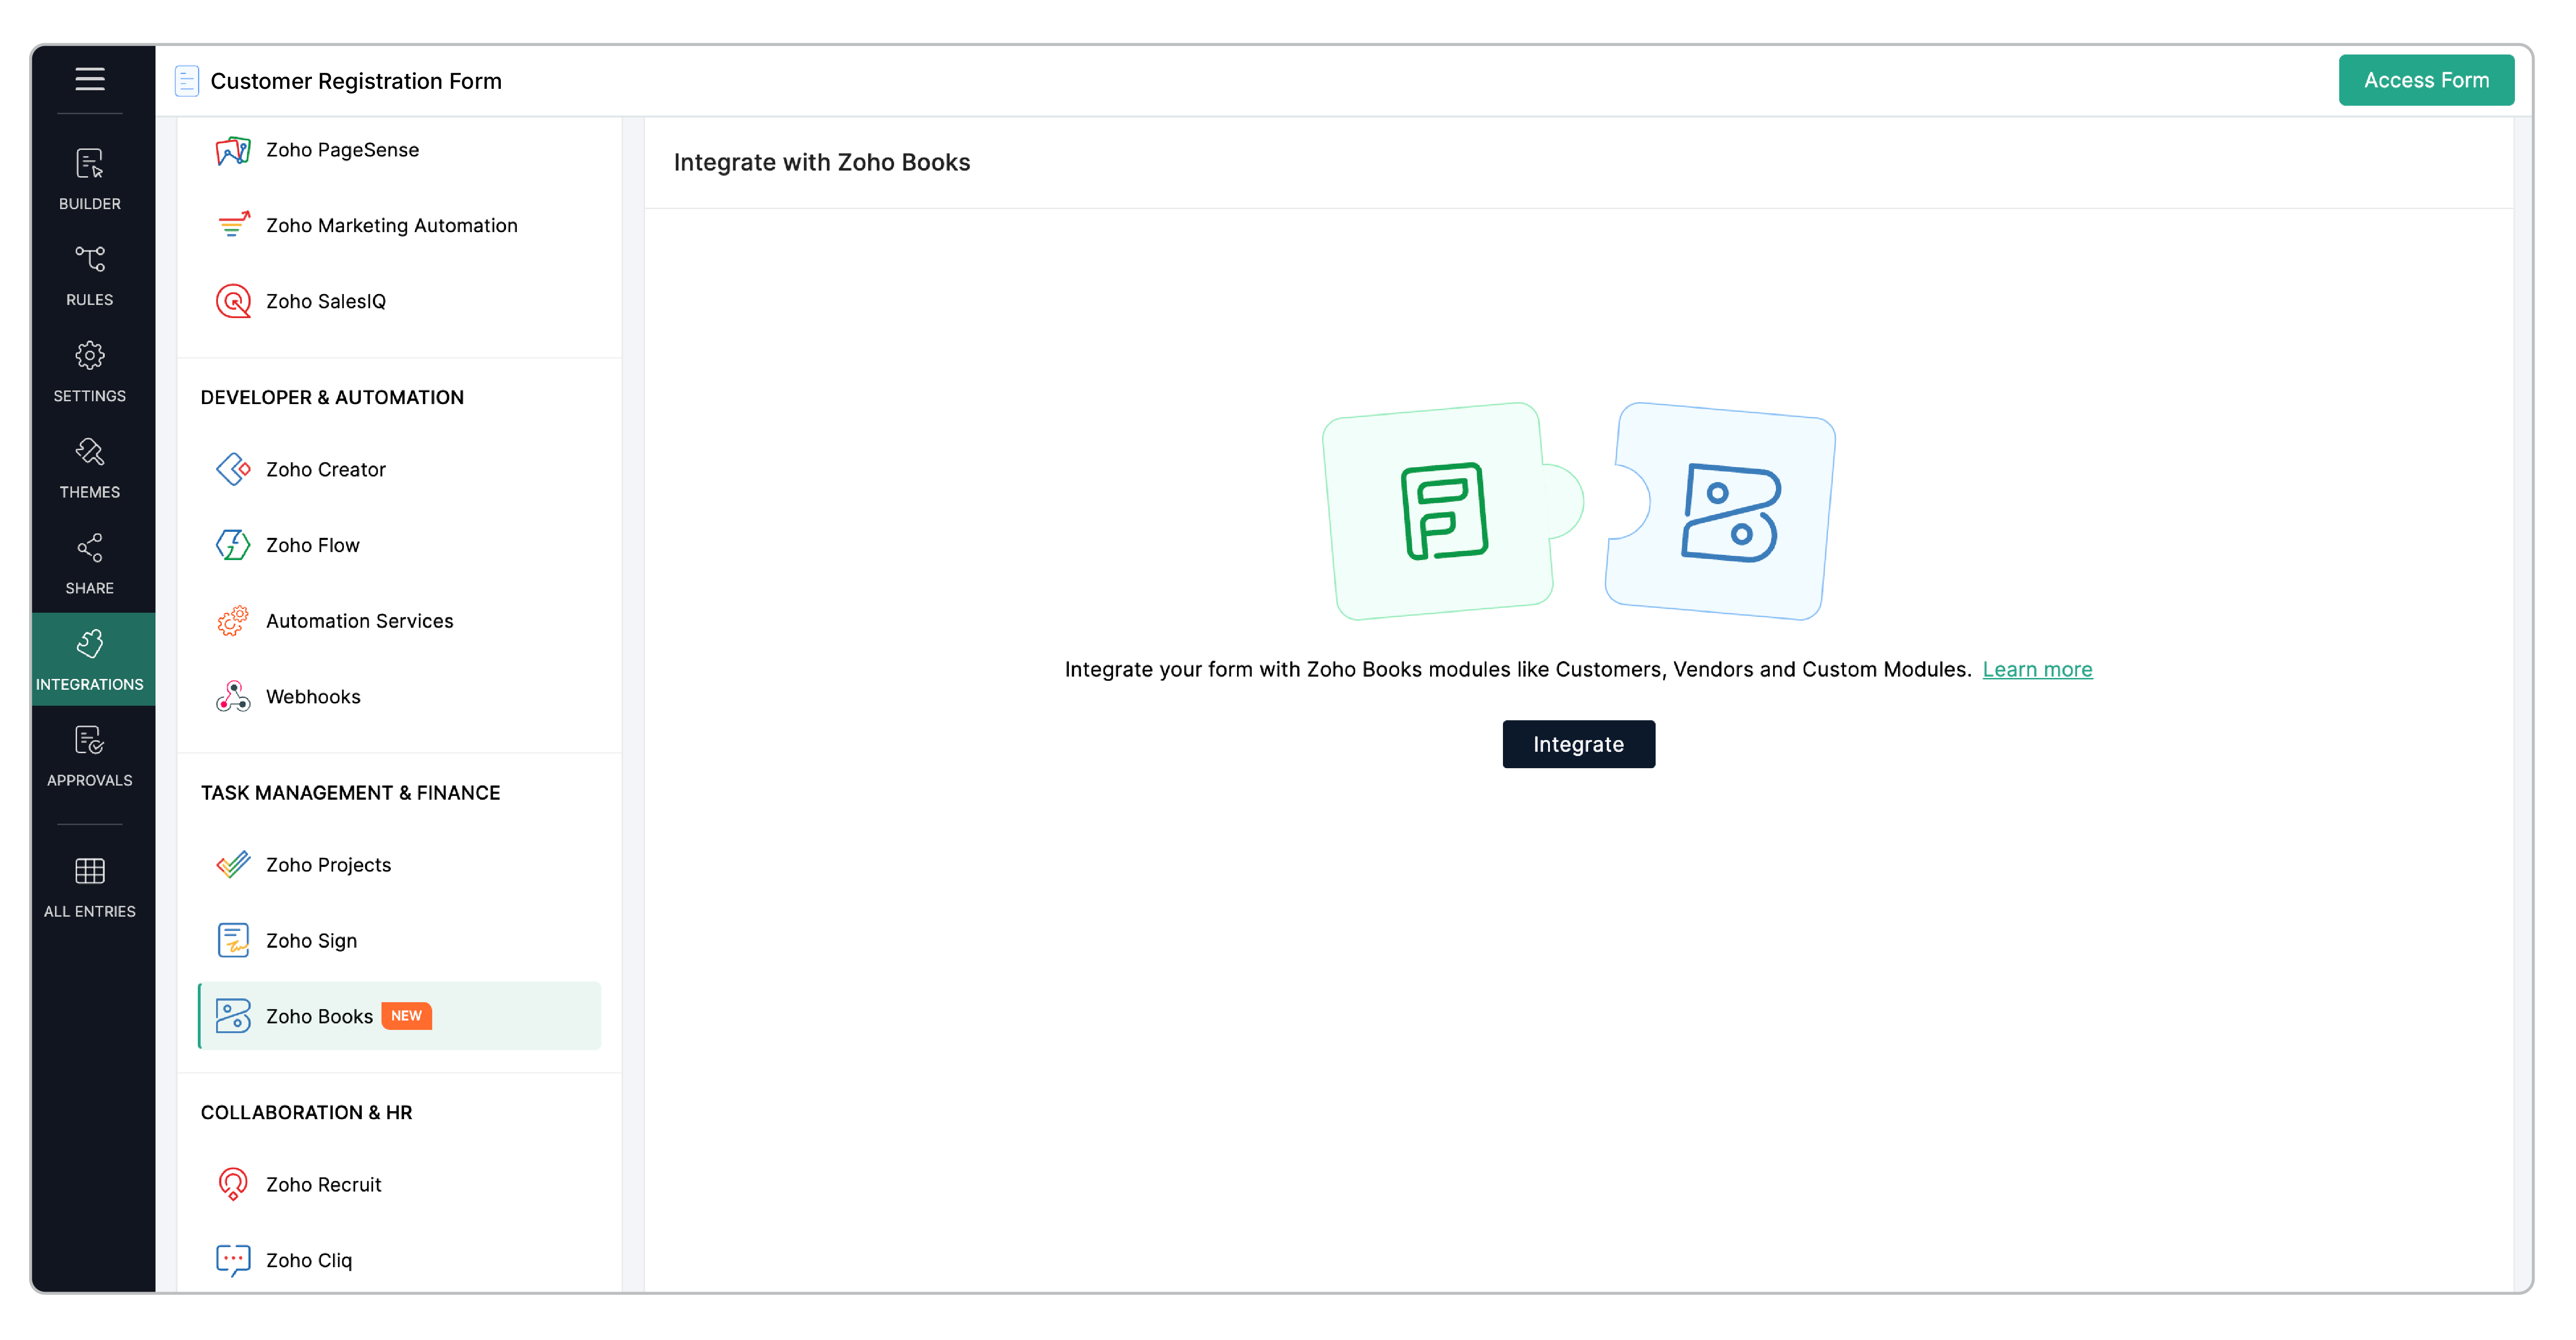Click the Access Form button

click(x=2427, y=80)
